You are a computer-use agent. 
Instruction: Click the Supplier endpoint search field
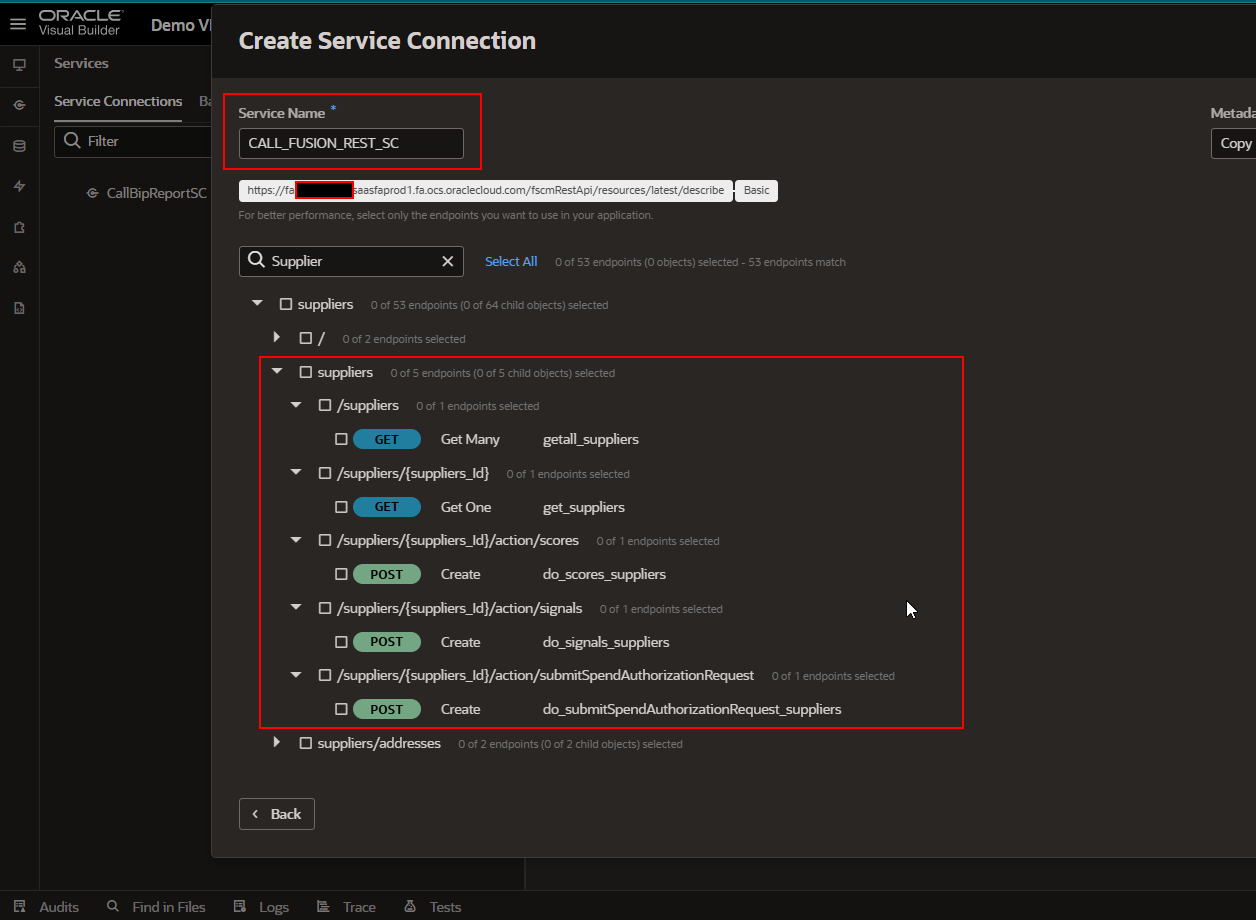(x=351, y=261)
